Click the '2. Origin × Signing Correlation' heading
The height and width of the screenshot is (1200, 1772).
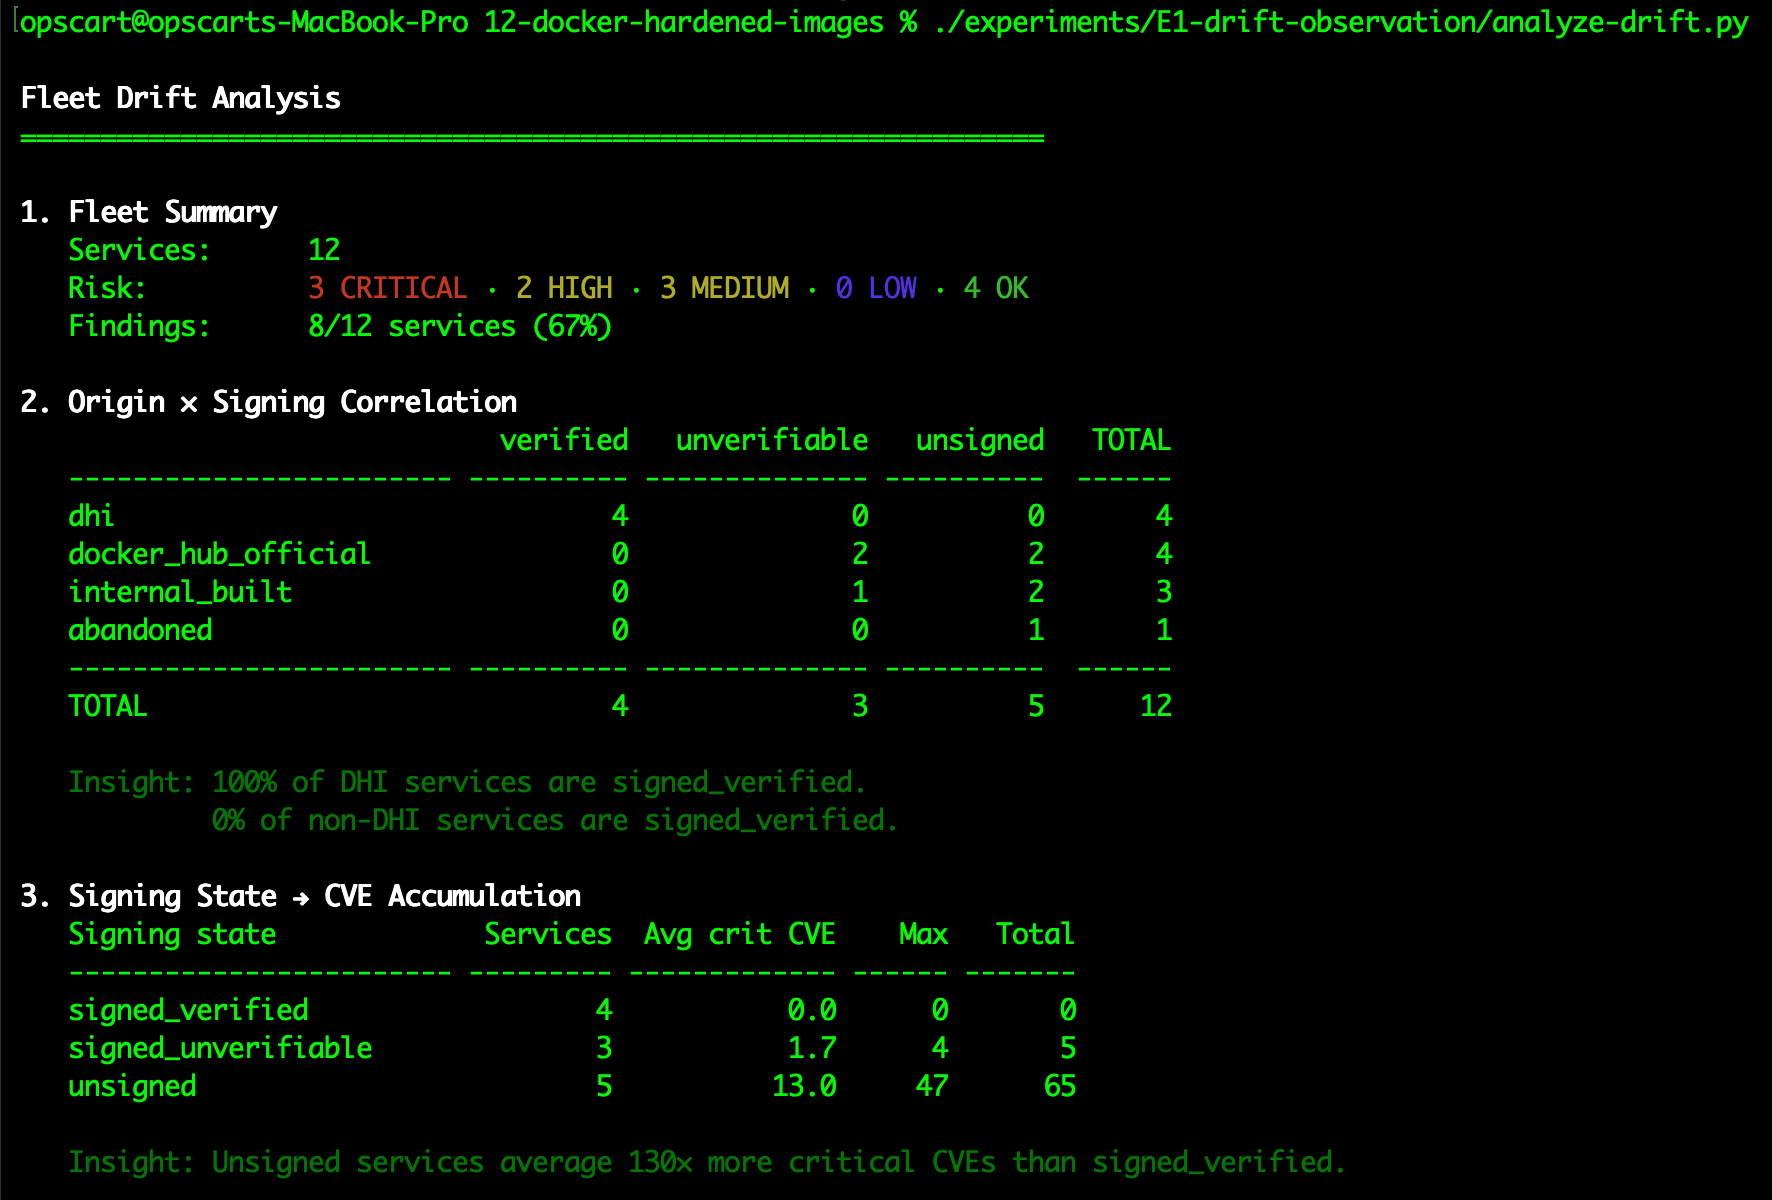(x=268, y=402)
